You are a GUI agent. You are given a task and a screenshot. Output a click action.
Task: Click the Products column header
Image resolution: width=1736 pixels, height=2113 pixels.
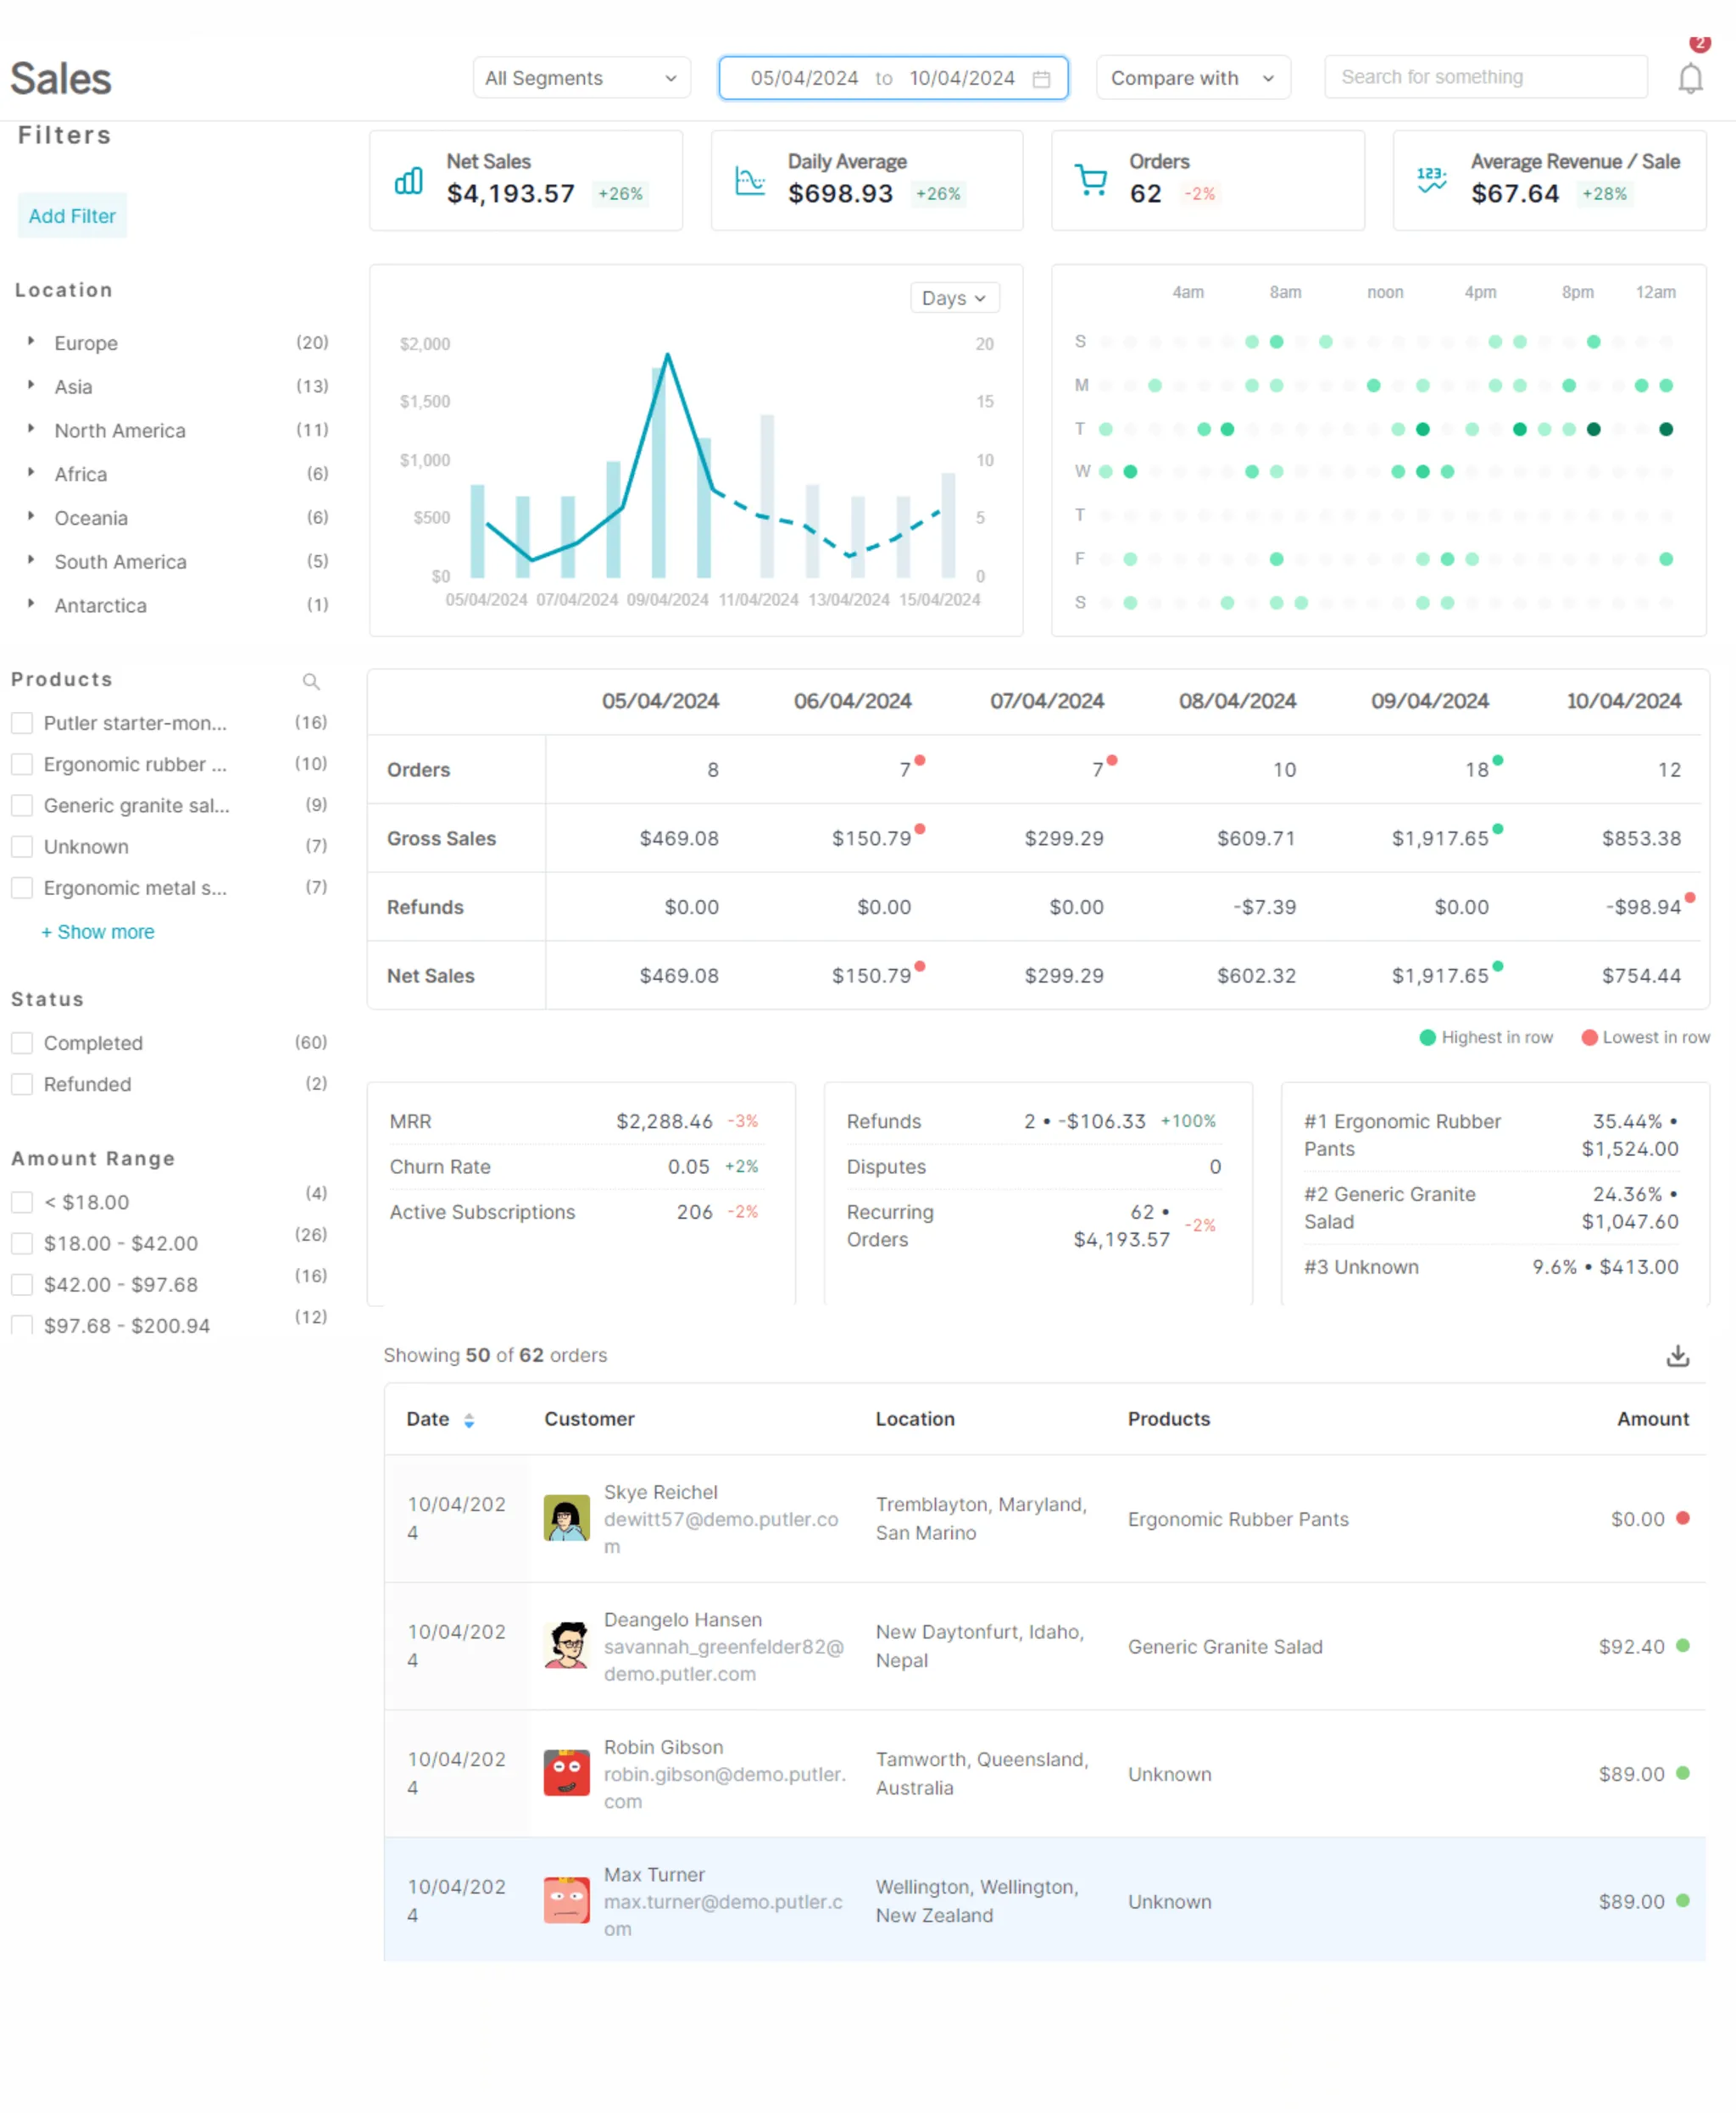1168,1419
